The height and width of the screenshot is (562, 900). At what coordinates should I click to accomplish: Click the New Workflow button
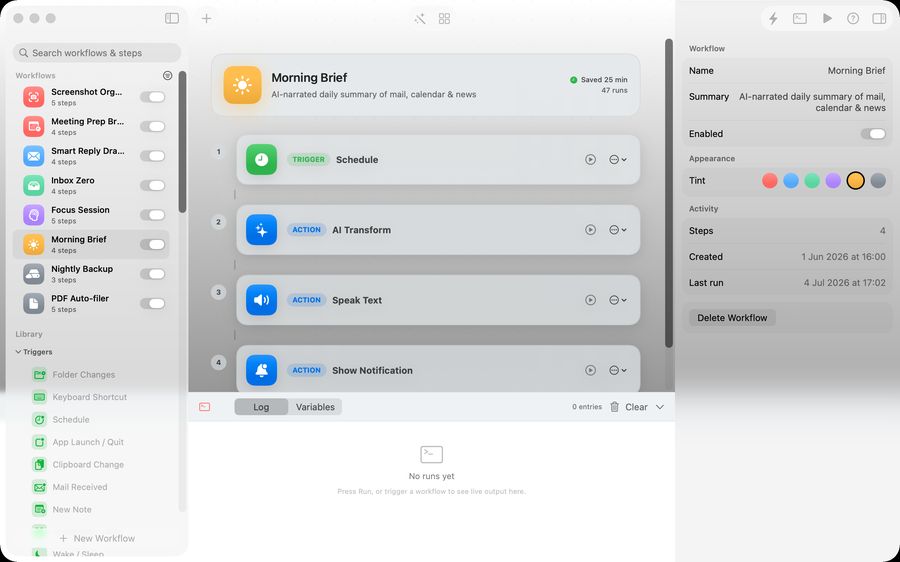[97, 538]
